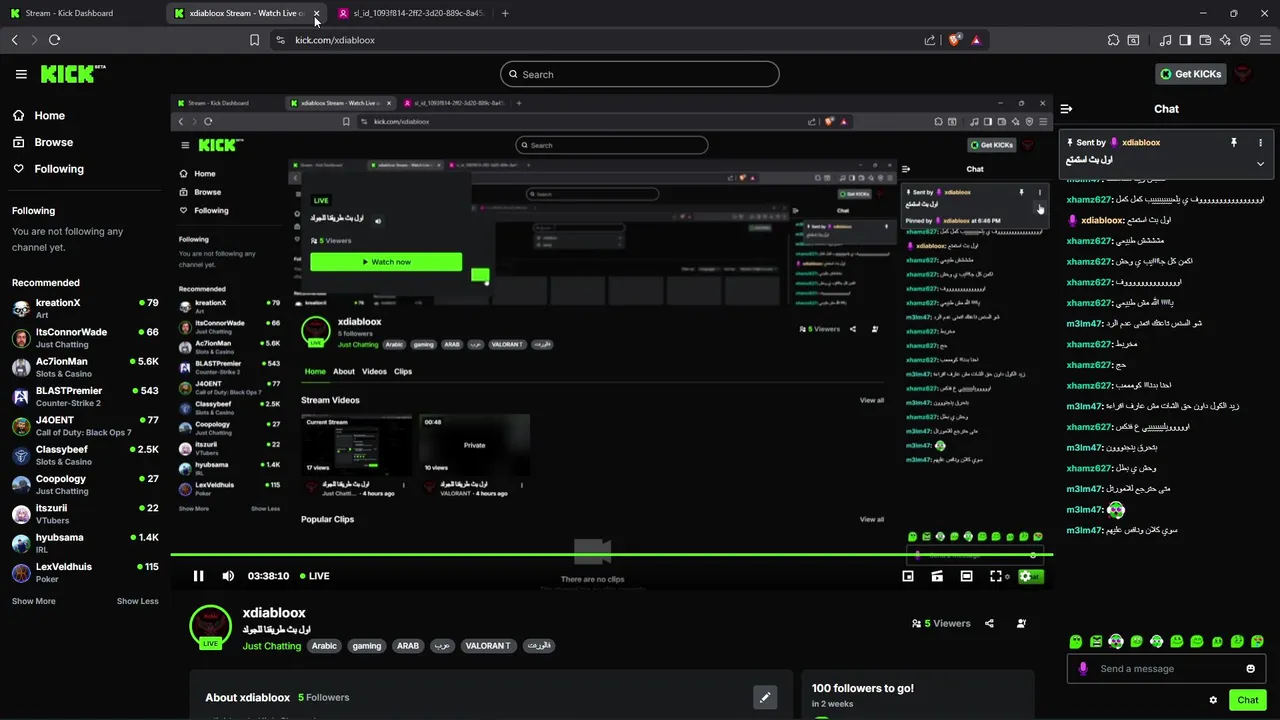Viewport: 1280px width, 720px height.
Task: Open the recommended channel LexVeldhuis
Action: [85, 572]
